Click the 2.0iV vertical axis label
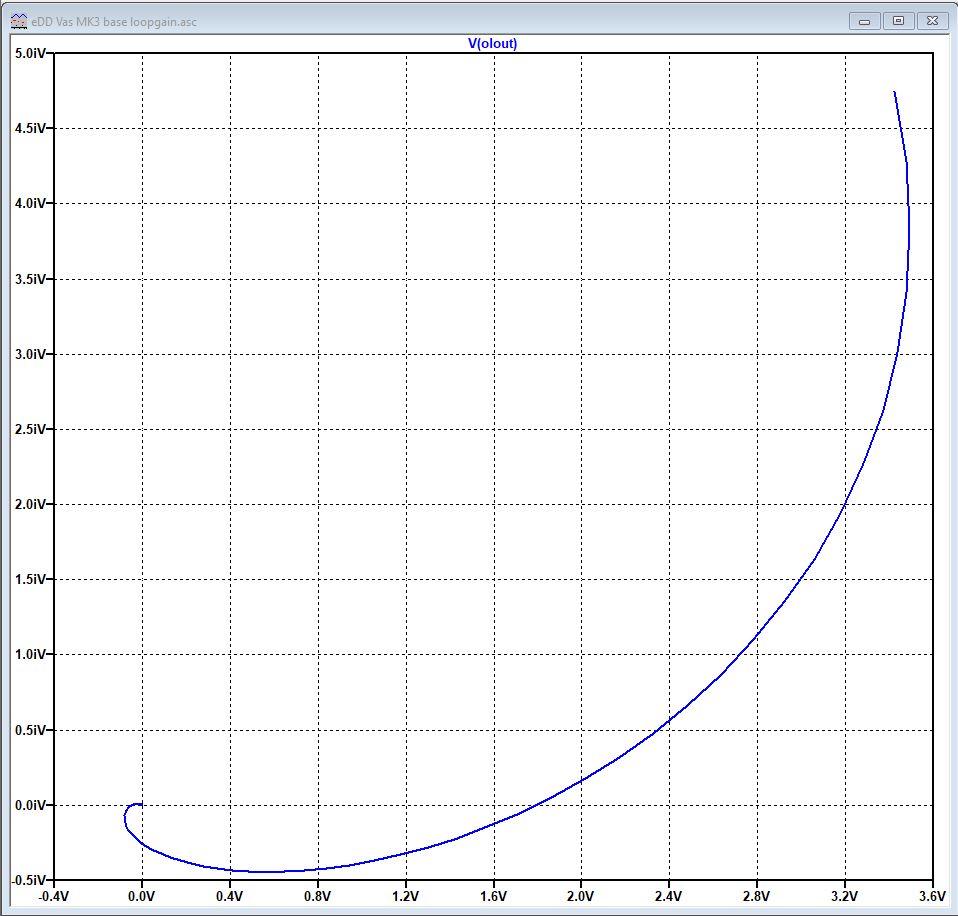The height and width of the screenshot is (916, 958). tap(30, 504)
